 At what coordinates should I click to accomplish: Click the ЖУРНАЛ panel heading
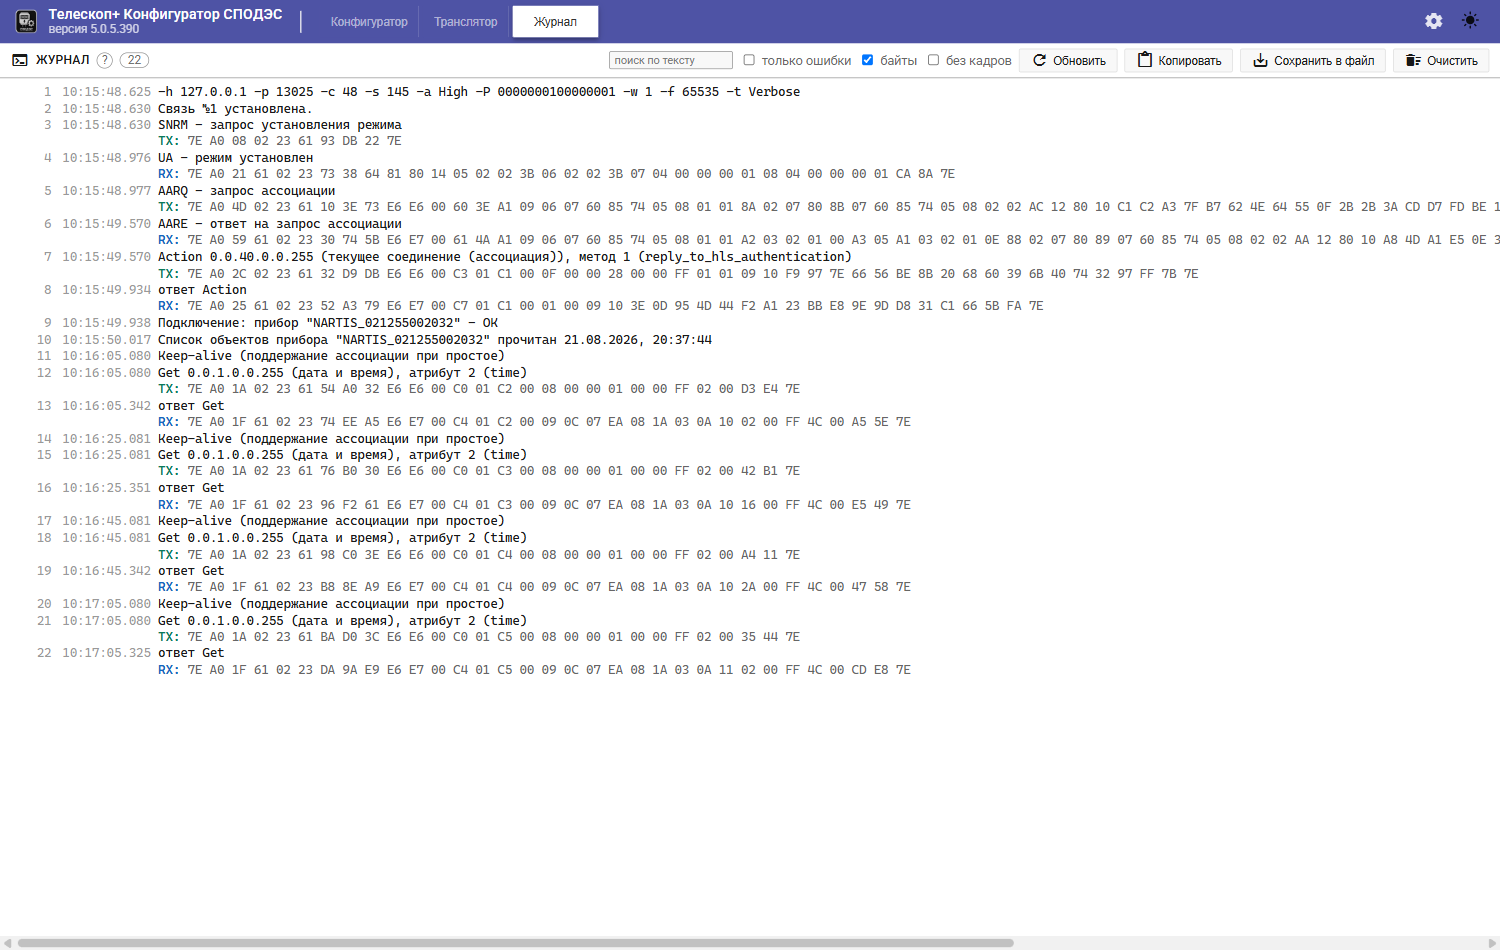tap(62, 60)
